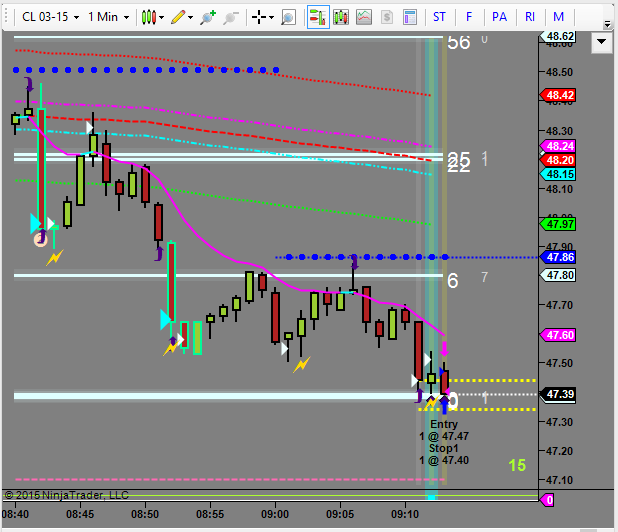618x532 pixels.
Task: Click the 47.30 price axis label
Action: point(559,422)
